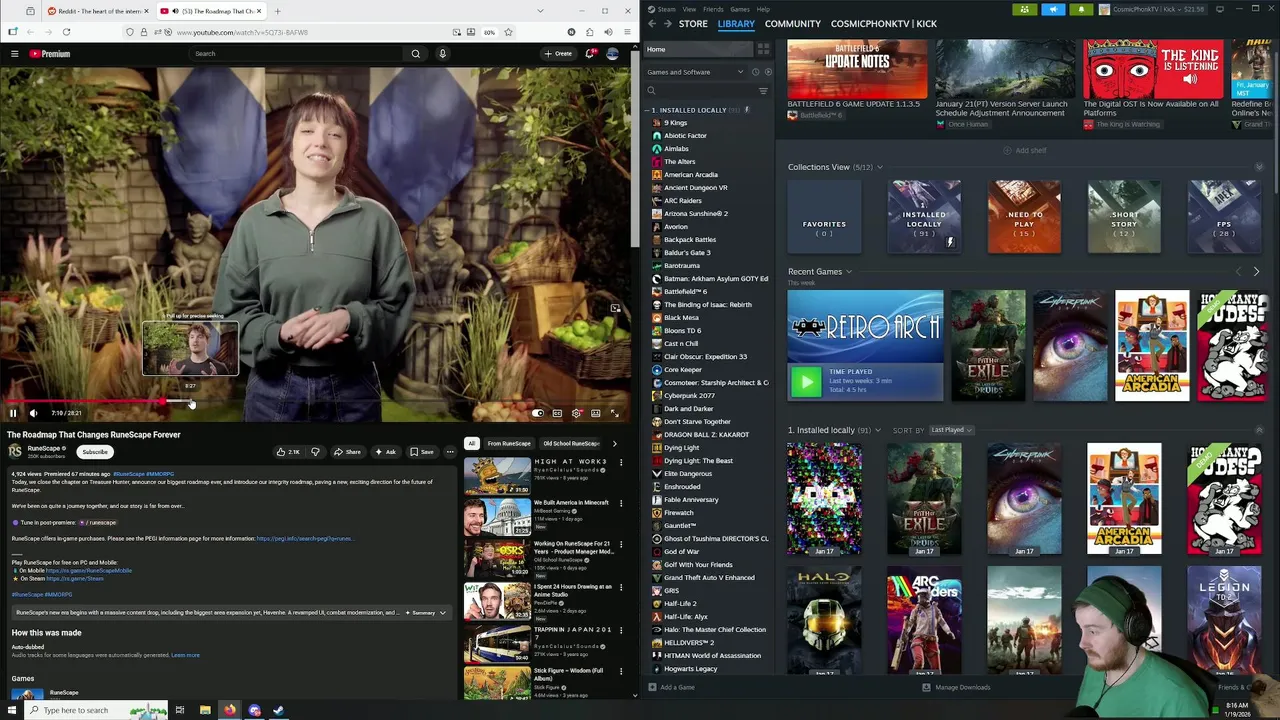Mute the YouTube video volume

(x=33, y=413)
